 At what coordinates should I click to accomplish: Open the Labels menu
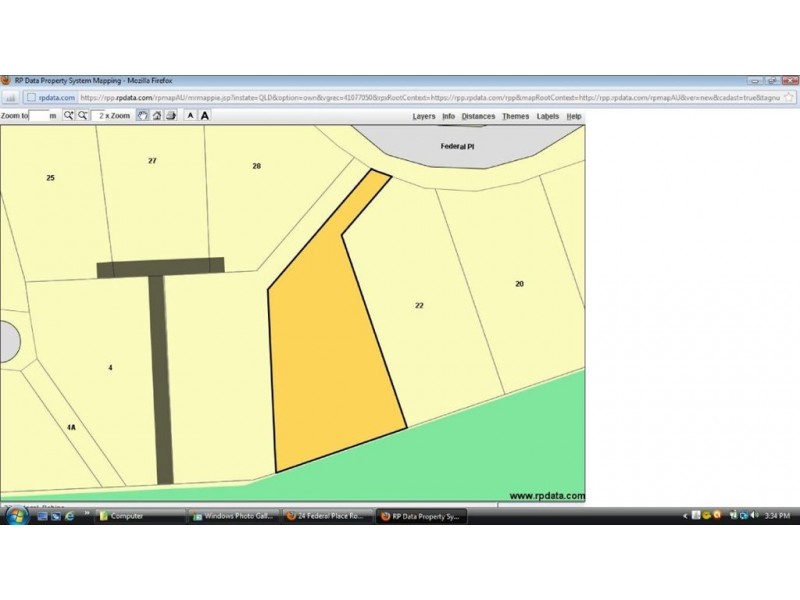(547, 116)
